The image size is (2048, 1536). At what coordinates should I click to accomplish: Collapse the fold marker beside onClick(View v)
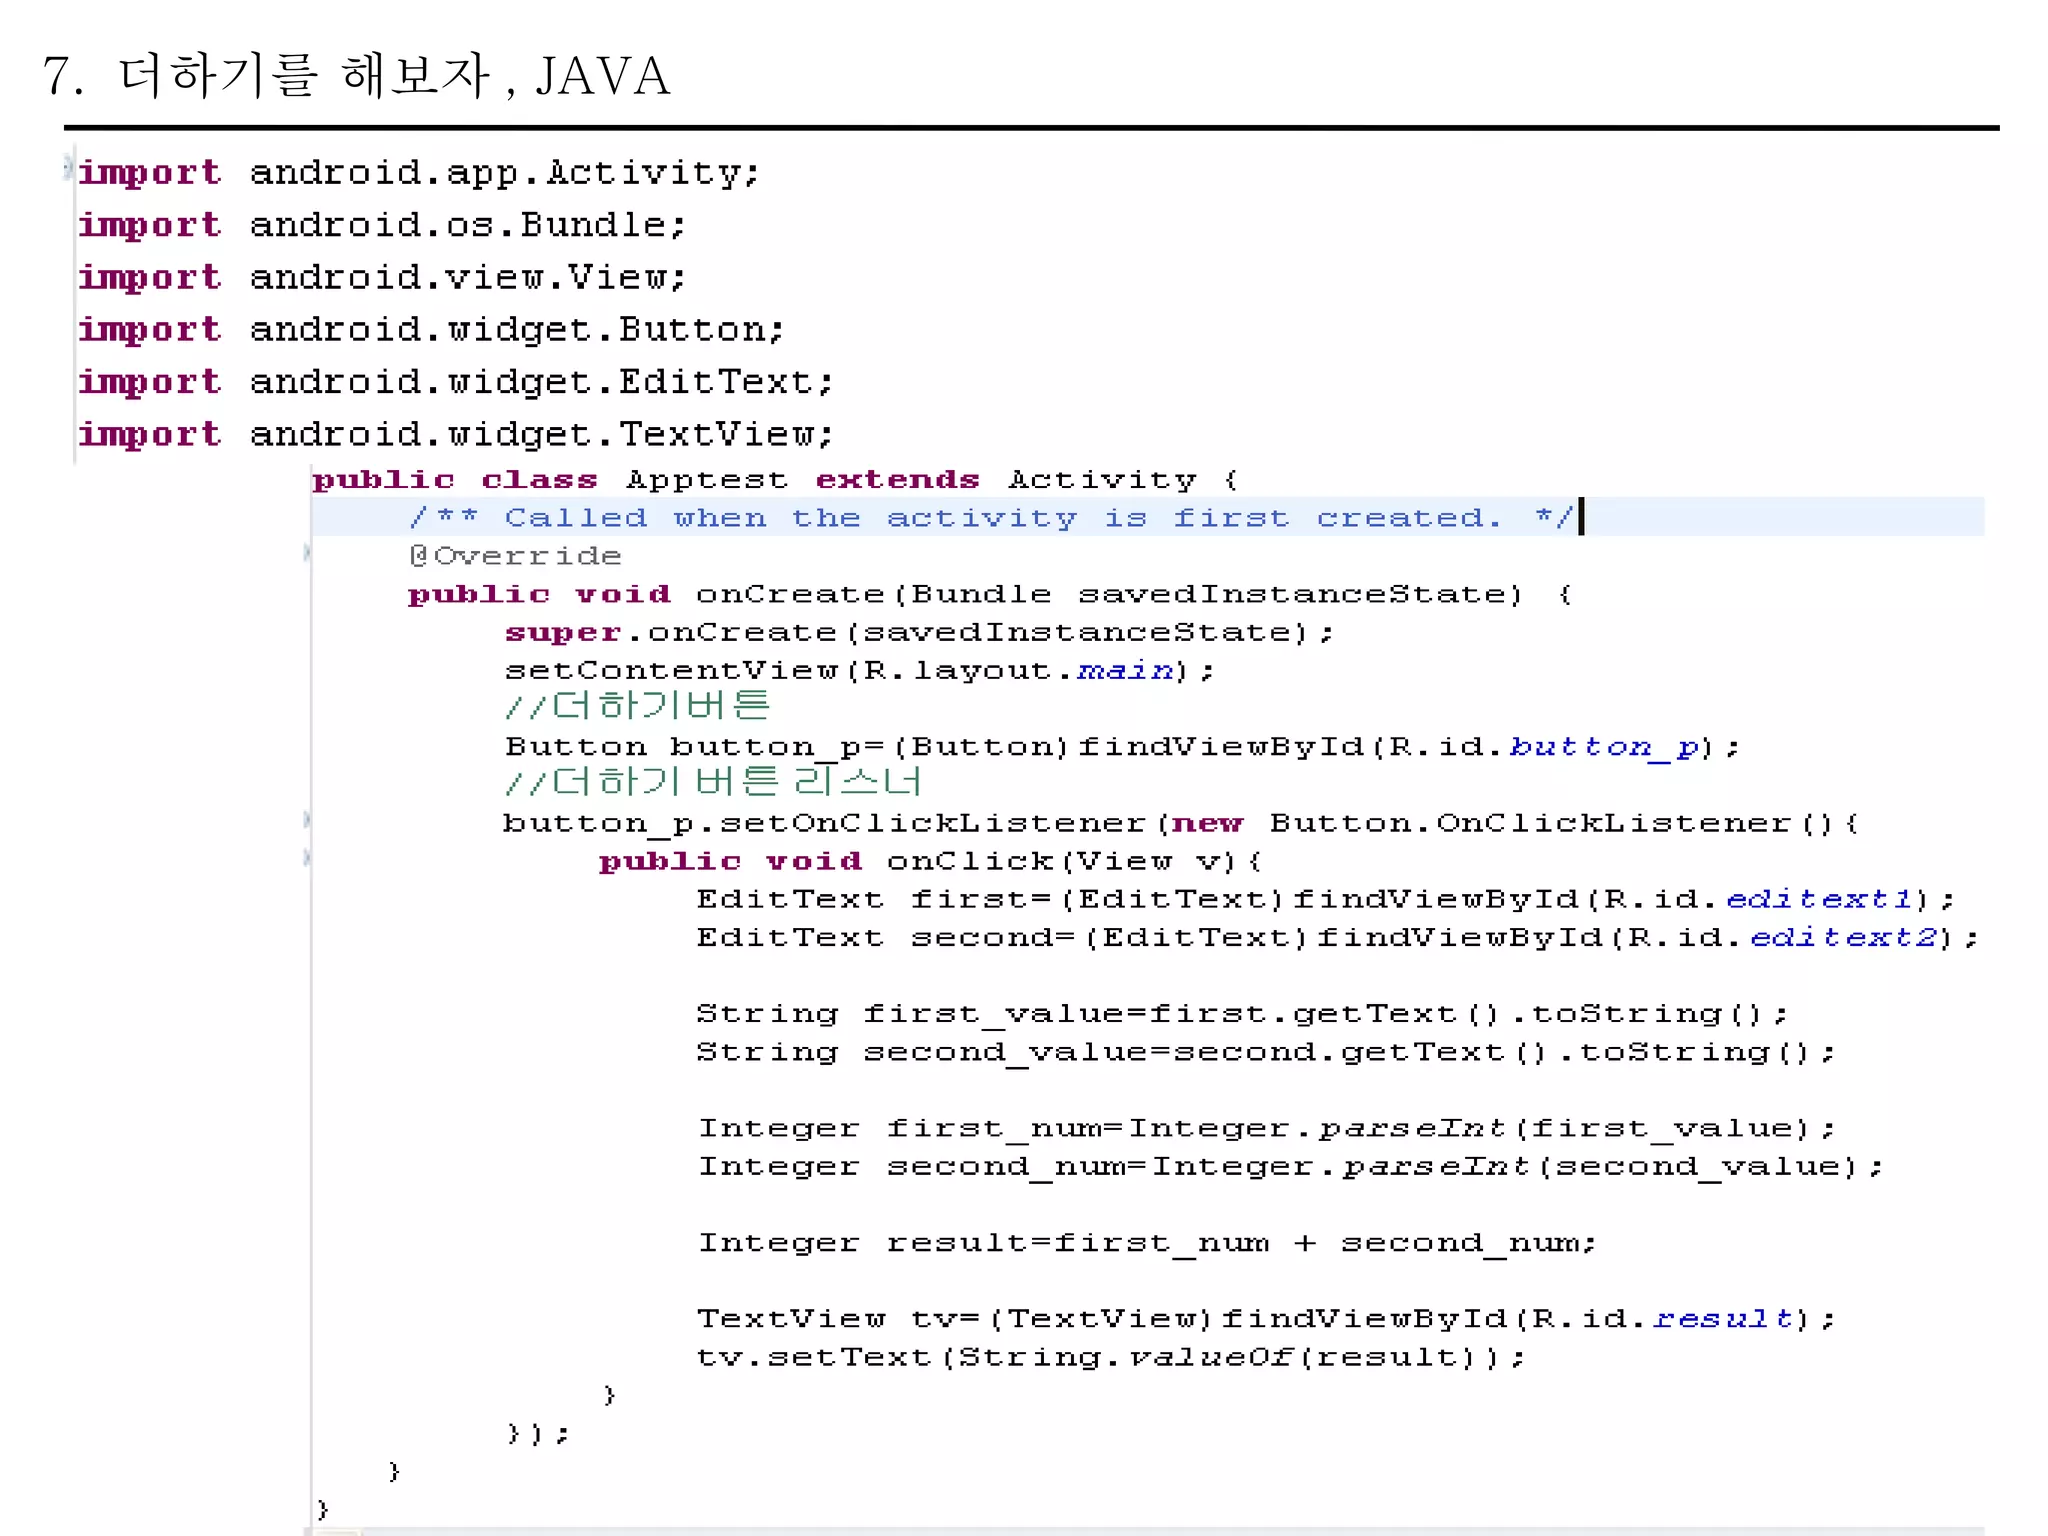click(307, 858)
